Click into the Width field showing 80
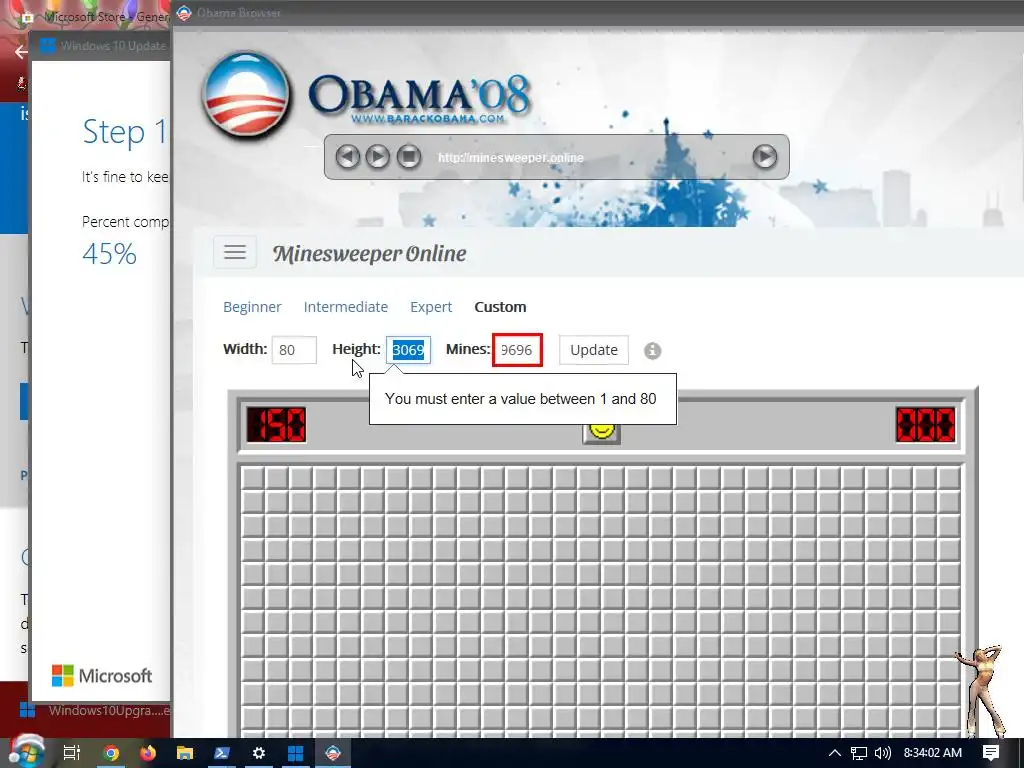Image resolution: width=1024 pixels, height=768 pixels. [x=294, y=350]
